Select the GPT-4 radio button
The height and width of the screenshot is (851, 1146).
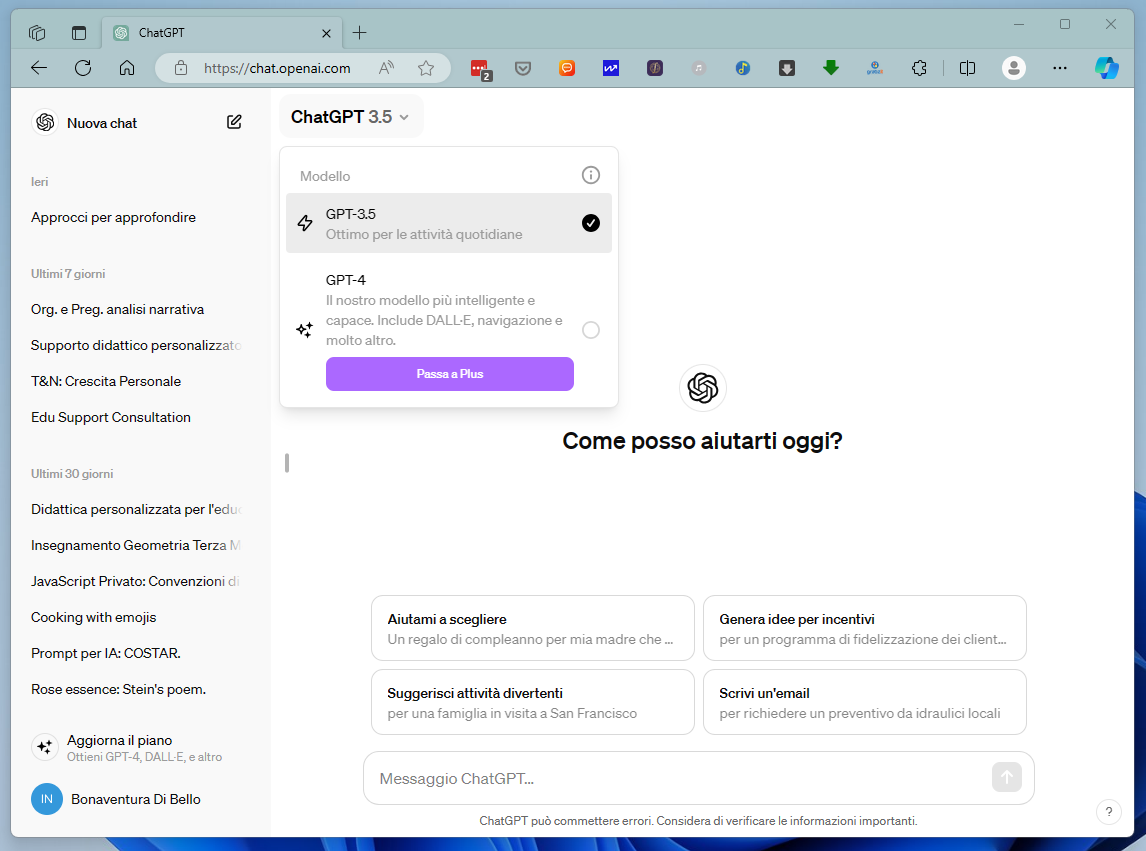(591, 330)
